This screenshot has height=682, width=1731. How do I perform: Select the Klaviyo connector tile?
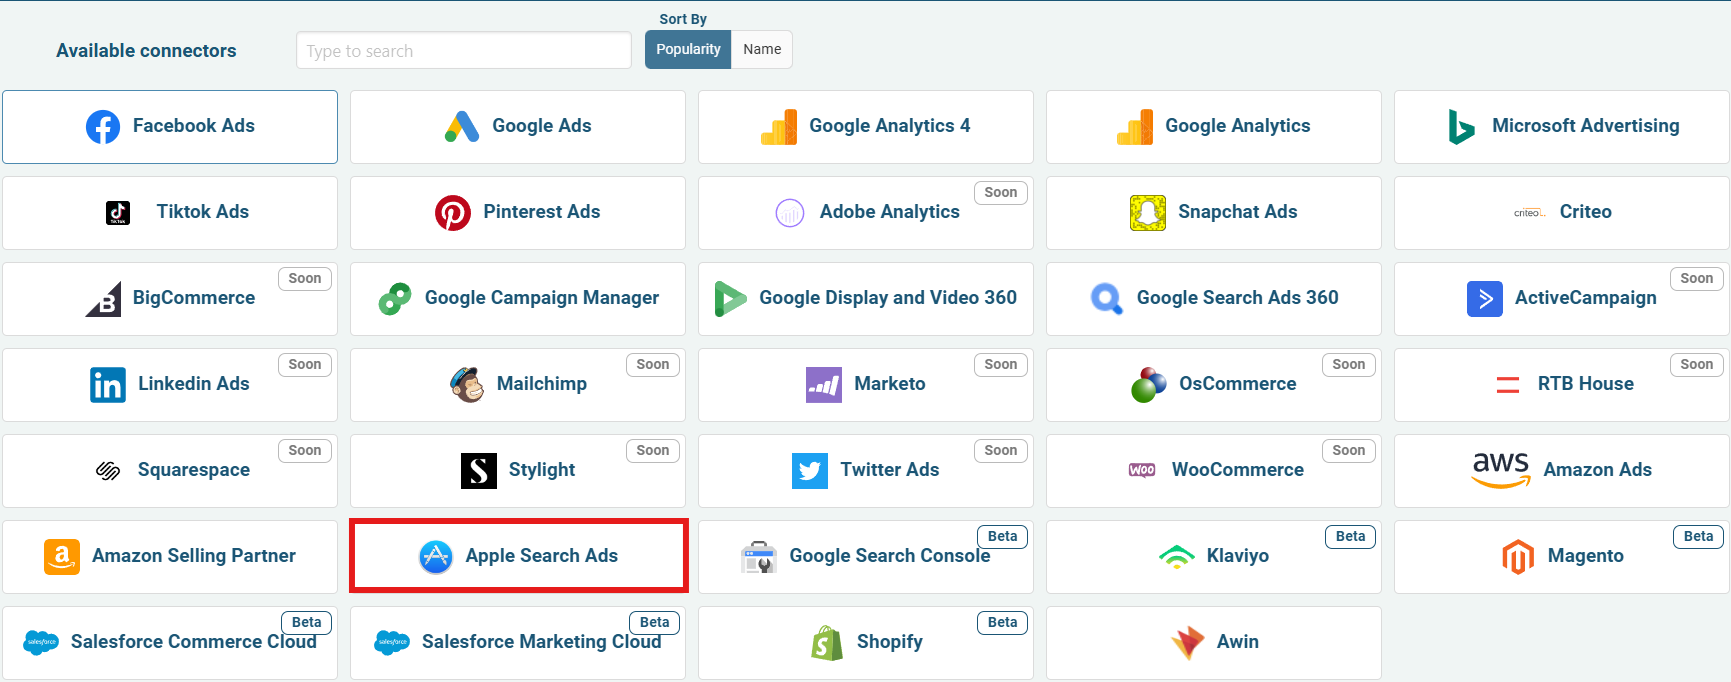click(x=1213, y=557)
